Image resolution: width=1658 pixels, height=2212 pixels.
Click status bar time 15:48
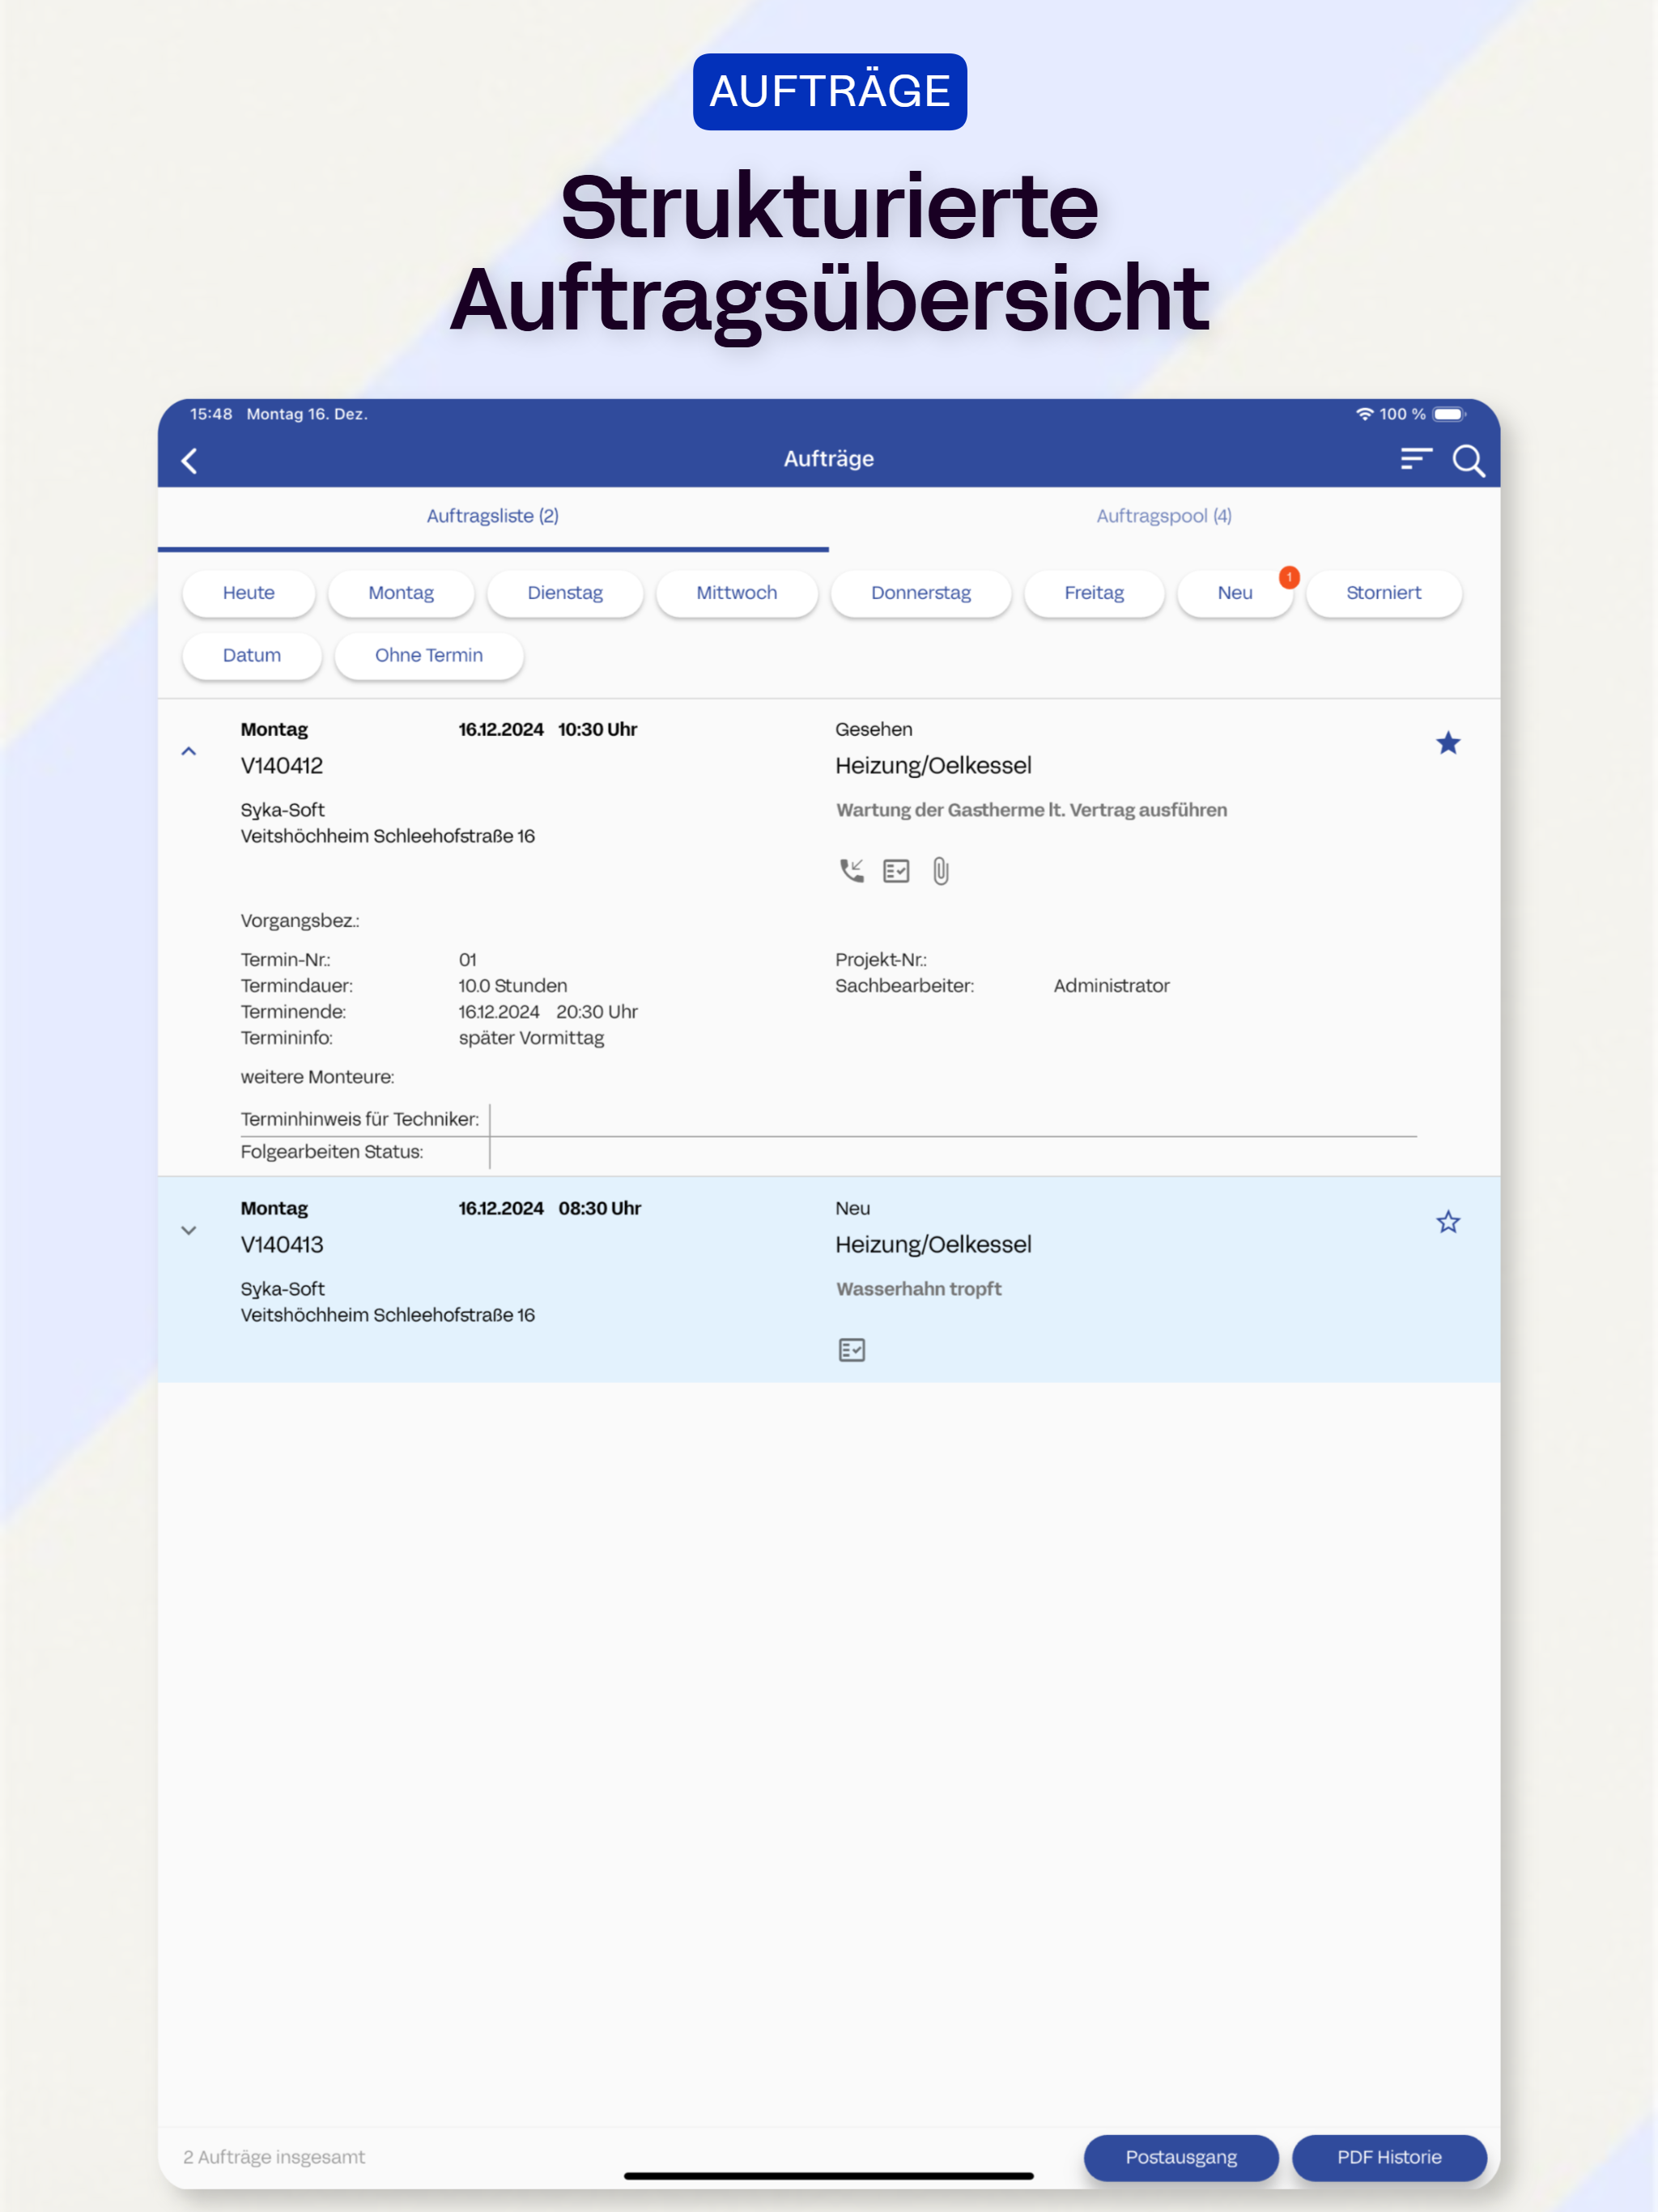tap(211, 414)
